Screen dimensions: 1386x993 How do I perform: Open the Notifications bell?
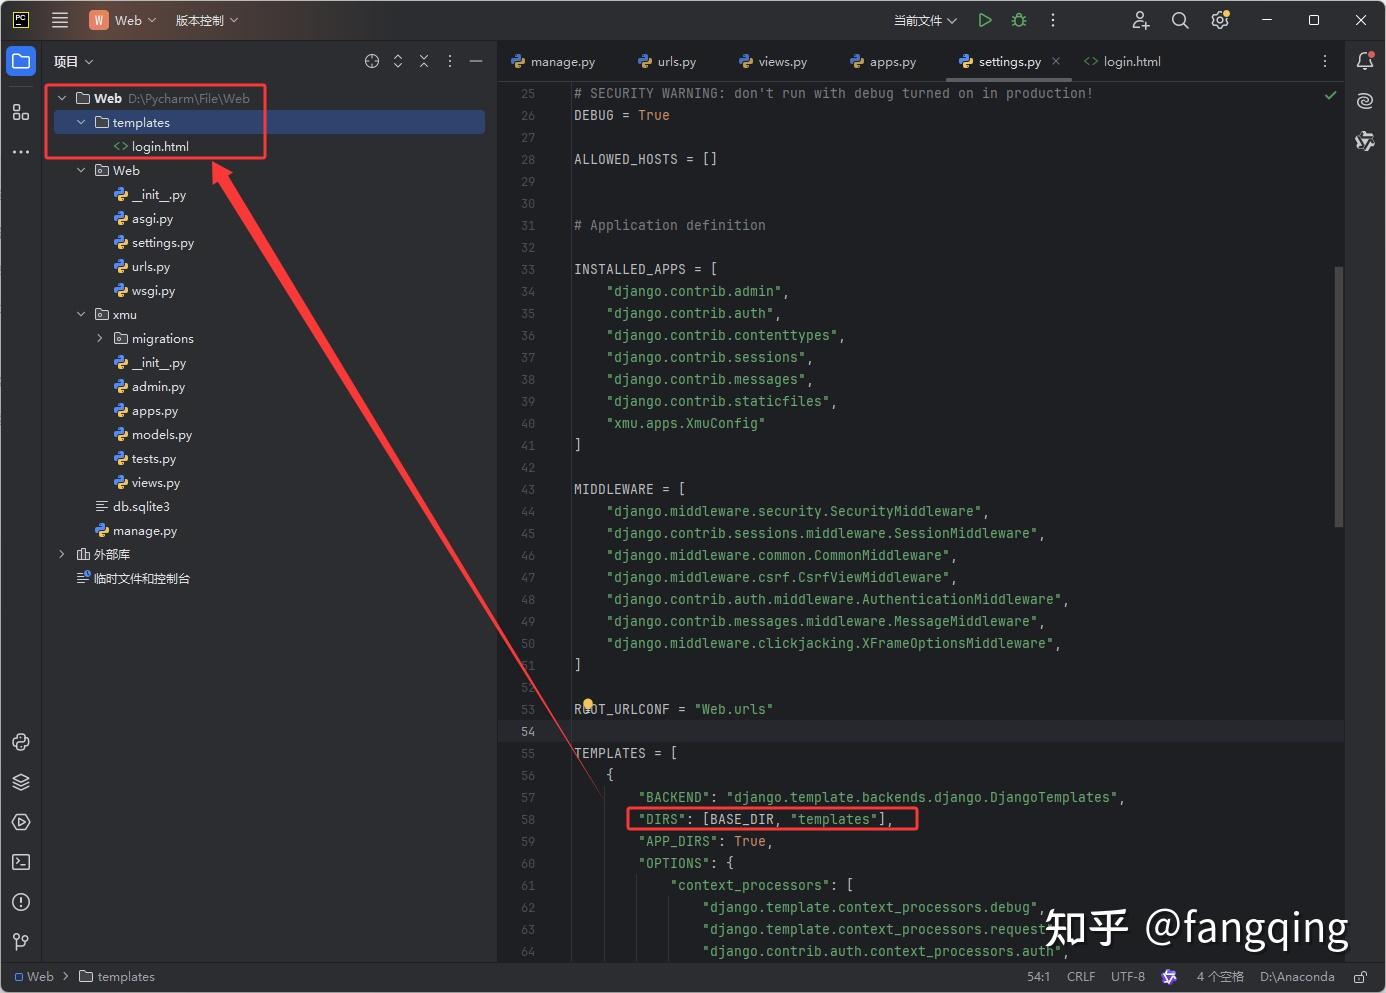[1365, 61]
